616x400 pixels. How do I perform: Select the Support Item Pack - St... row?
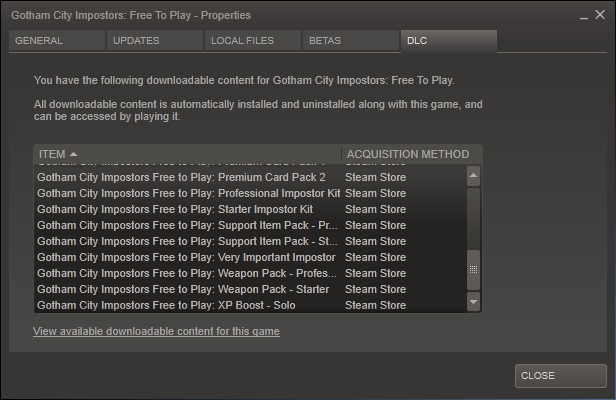tap(250, 241)
